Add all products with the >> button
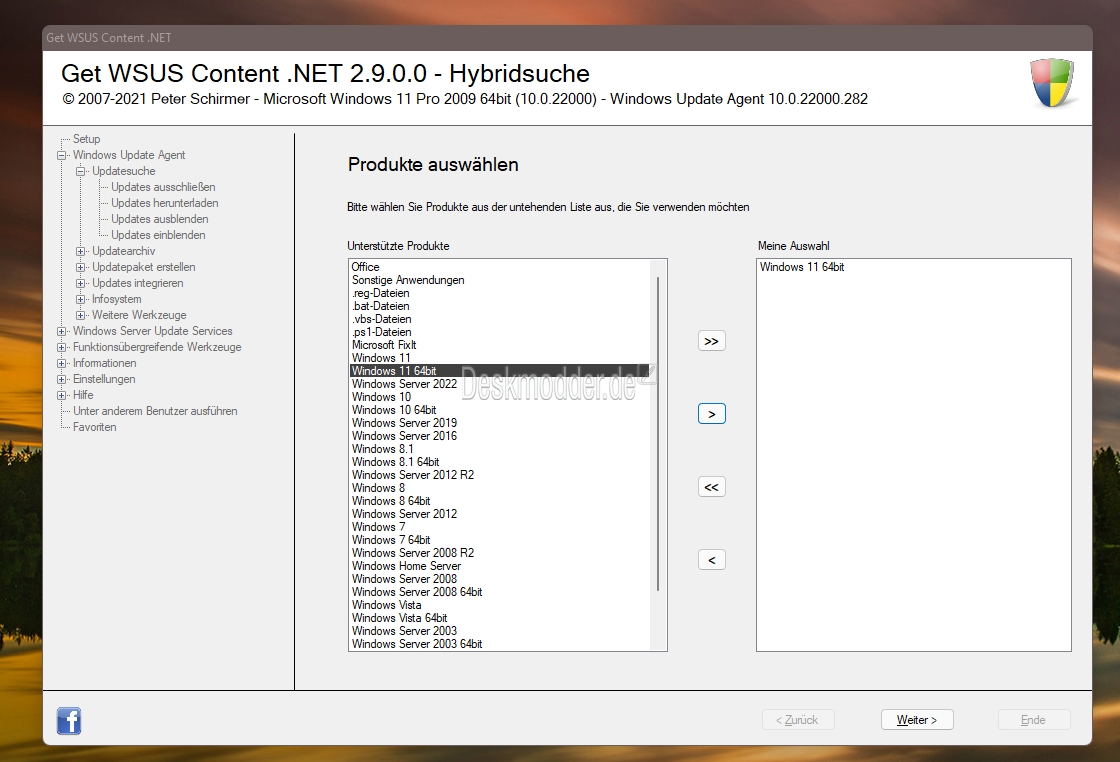Viewport: 1120px width, 762px height. click(x=711, y=341)
